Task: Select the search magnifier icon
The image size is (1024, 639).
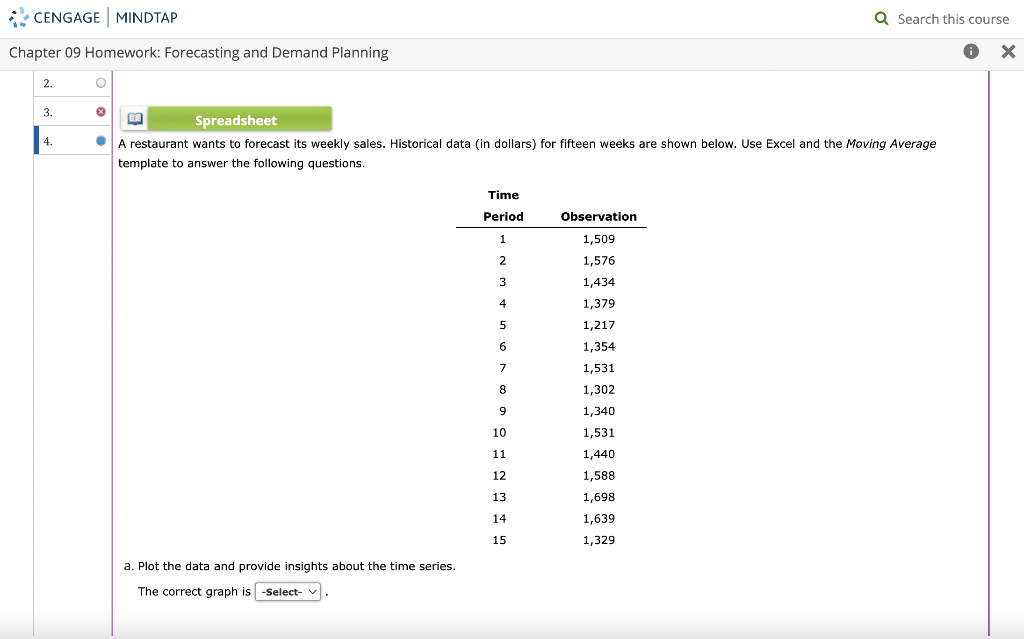Action: point(881,19)
